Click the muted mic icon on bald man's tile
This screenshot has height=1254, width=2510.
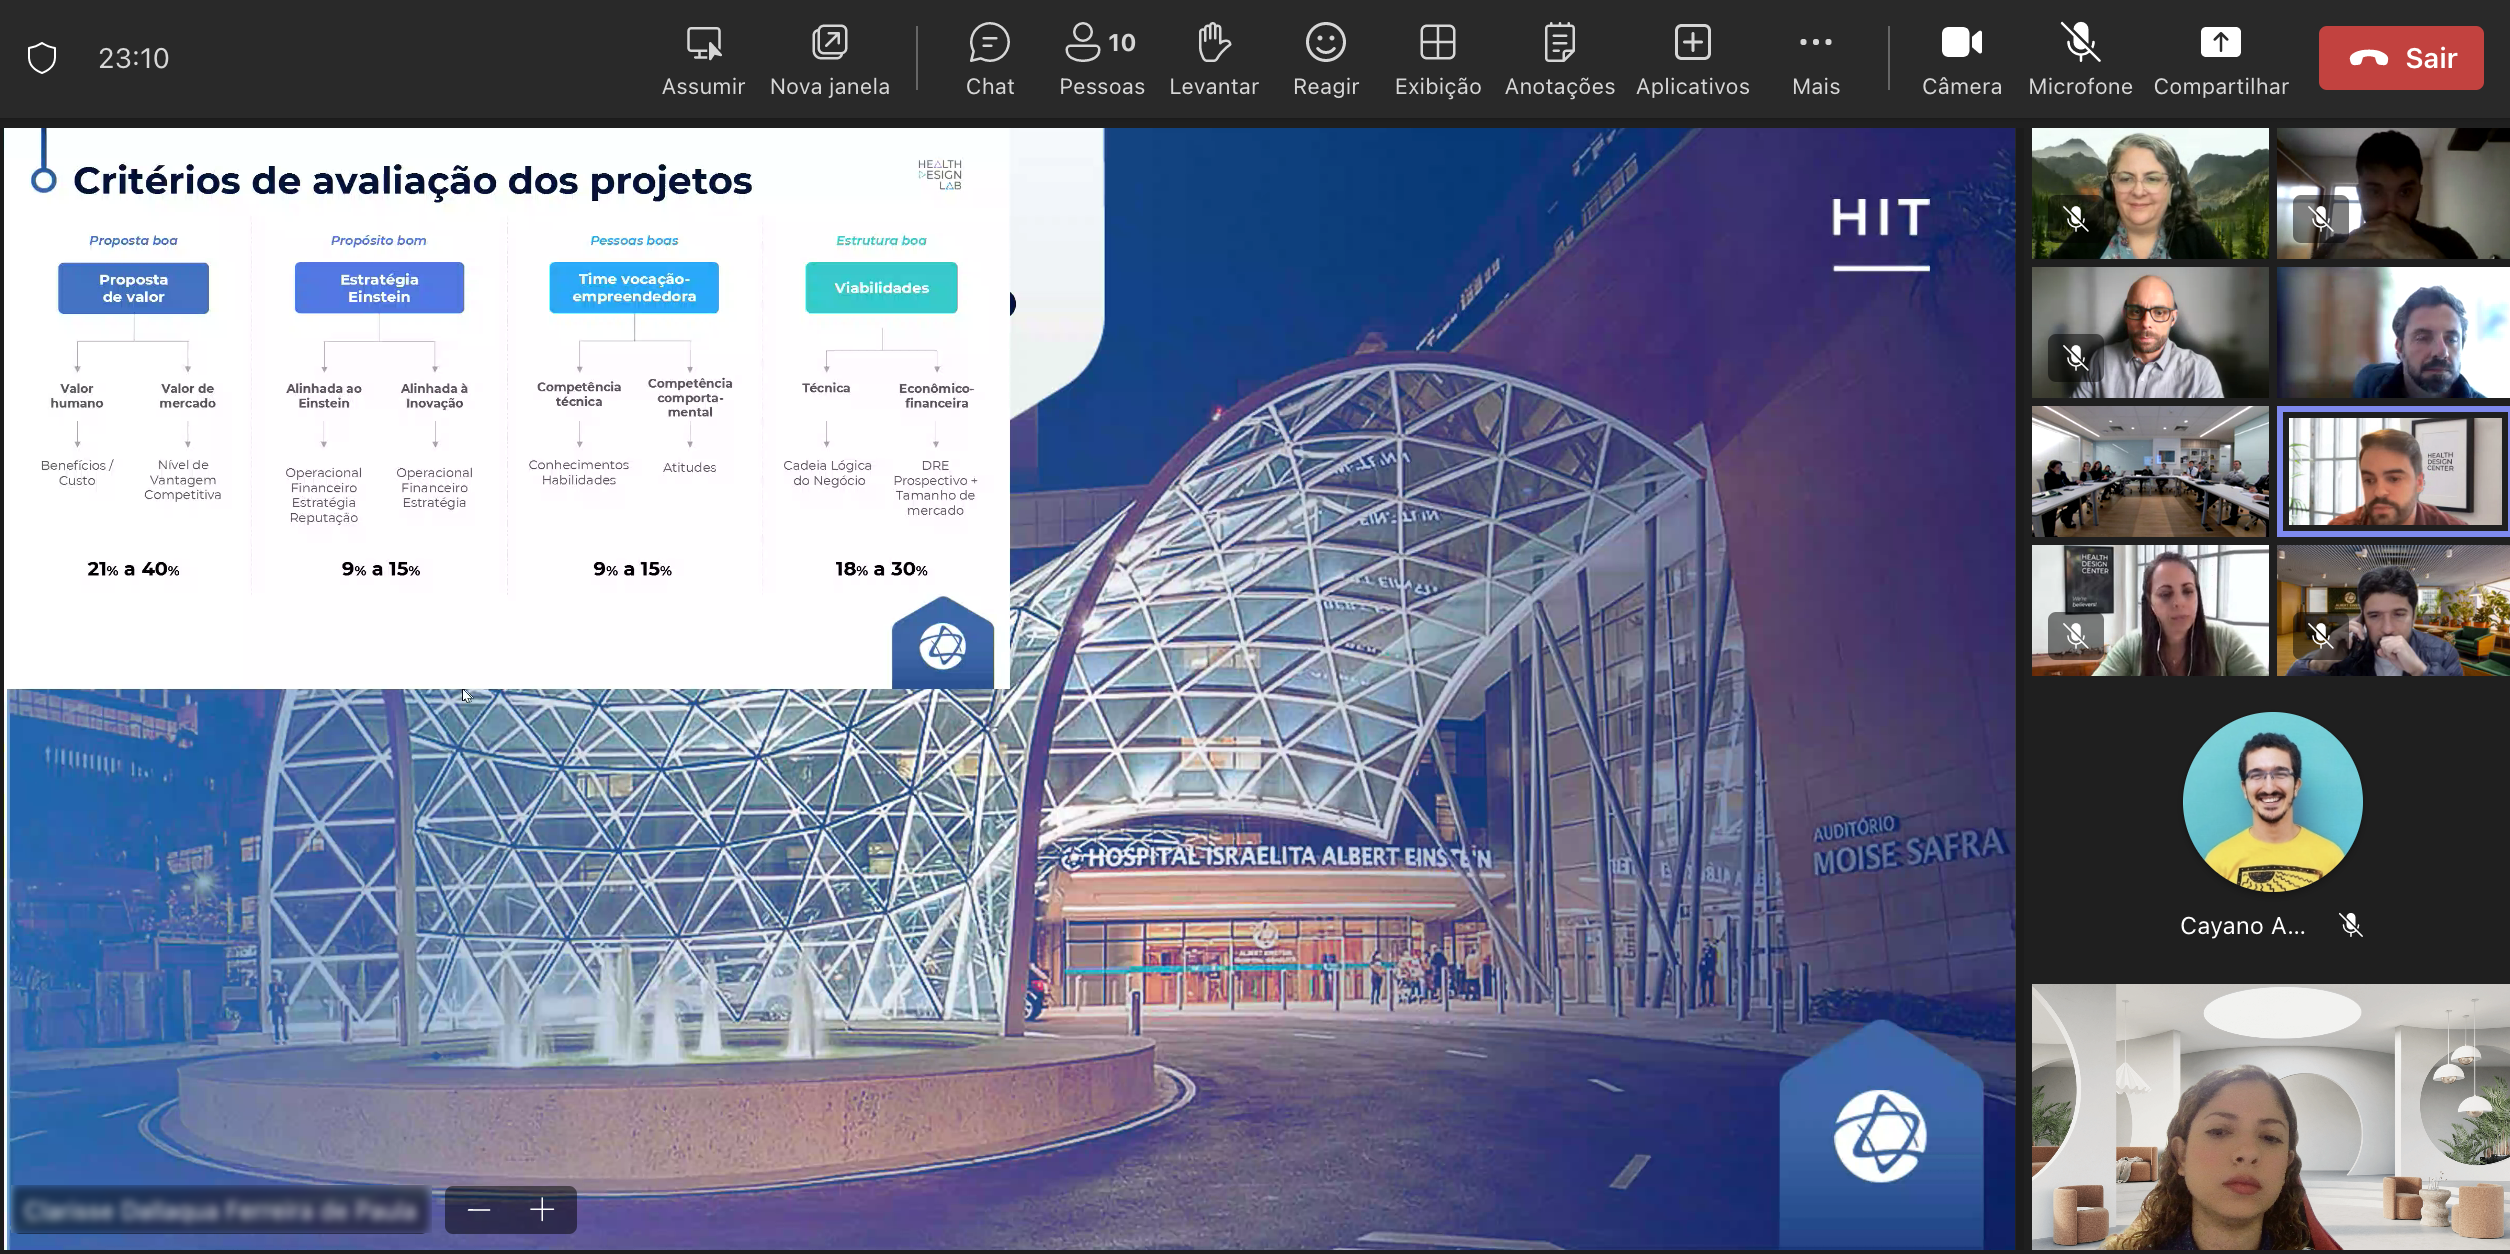(2075, 357)
